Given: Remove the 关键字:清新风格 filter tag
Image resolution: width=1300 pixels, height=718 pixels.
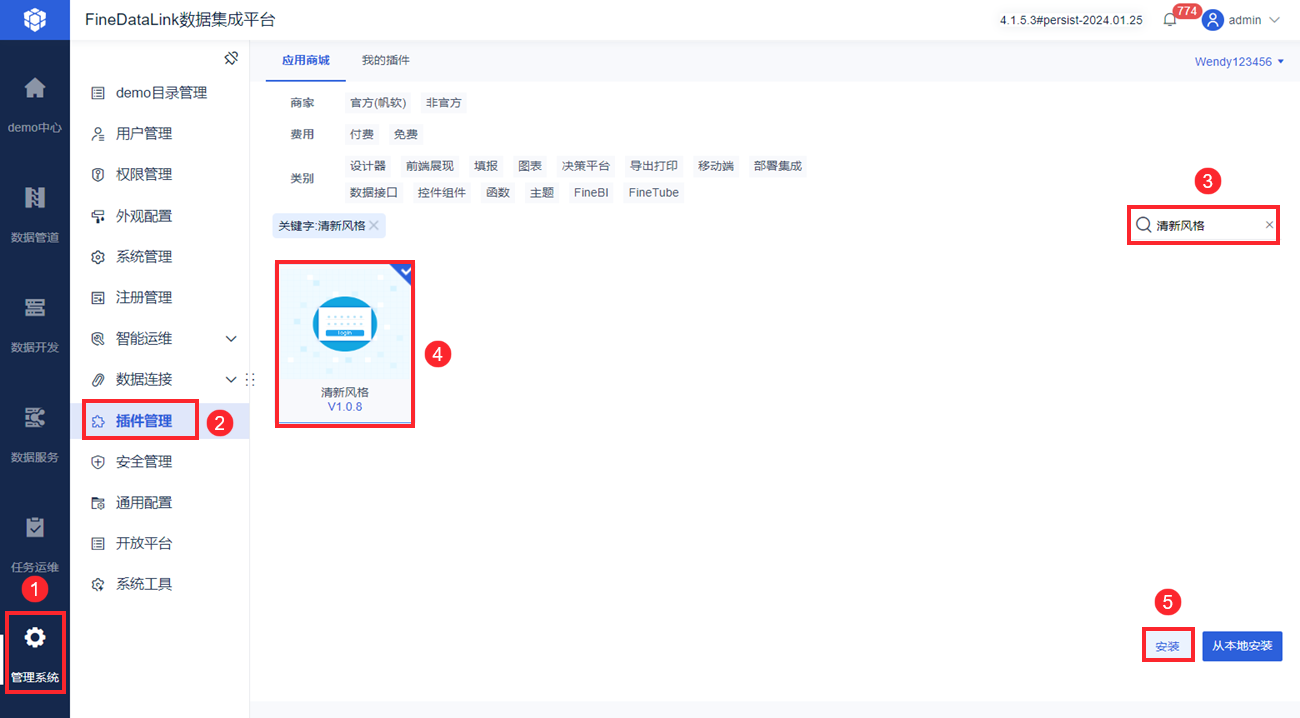Looking at the screenshot, I should pyautogui.click(x=374, y=226).
